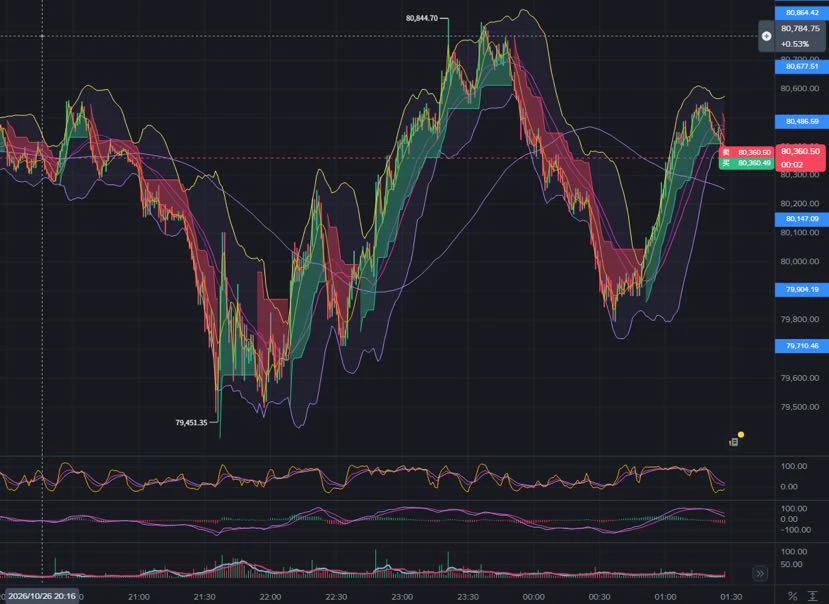Select the 80,486.59 blue price level label
The width and height of the screenshot is (829, 604).
[802, 121]
